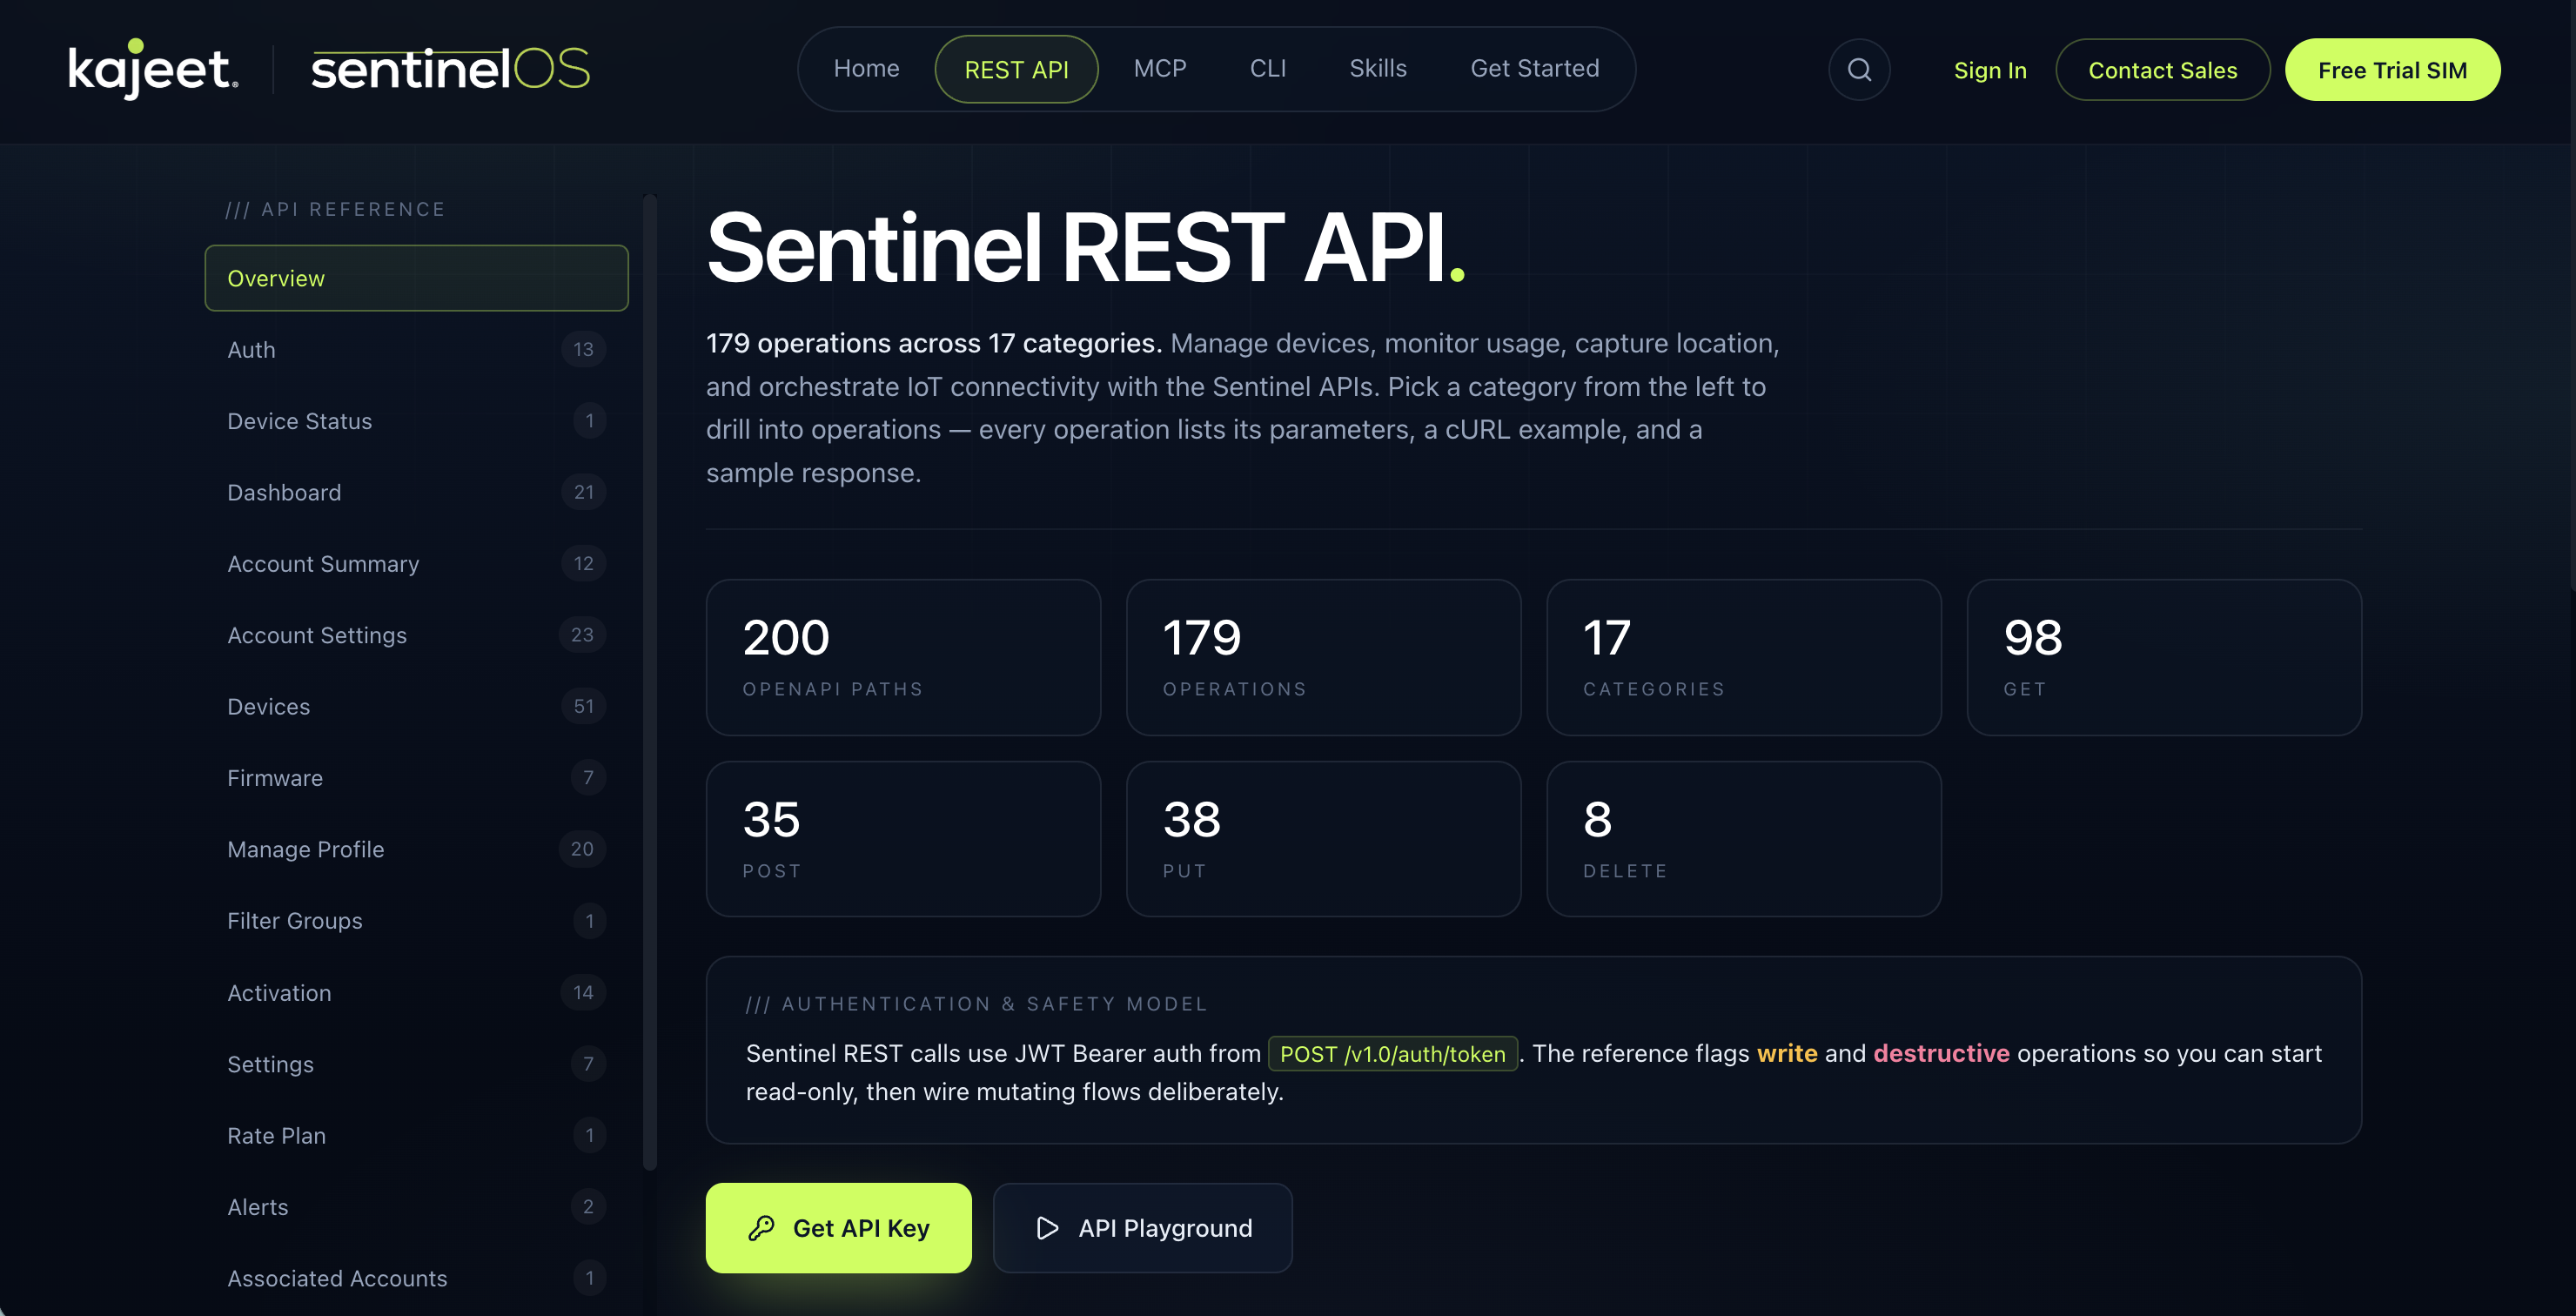Open the Account Settings category
The image size is (2576, 1316).
(x=416, y=635)
